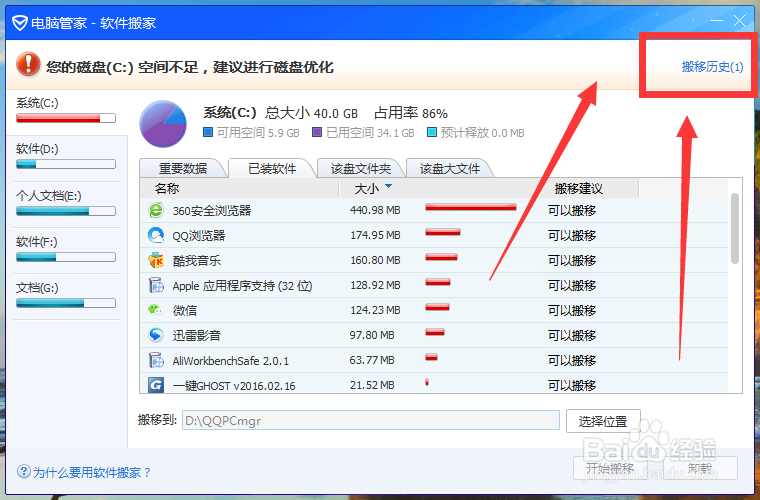Click the 一键GHOST icon
Viewport: 760px width, 500px height.
(156, 386)
